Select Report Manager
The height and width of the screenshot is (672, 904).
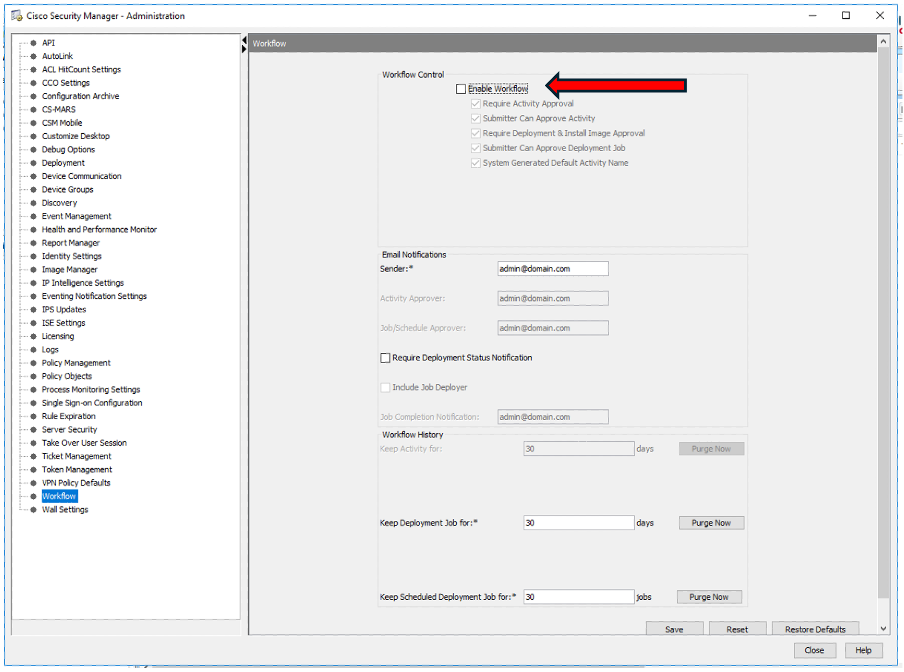point(71,243)
